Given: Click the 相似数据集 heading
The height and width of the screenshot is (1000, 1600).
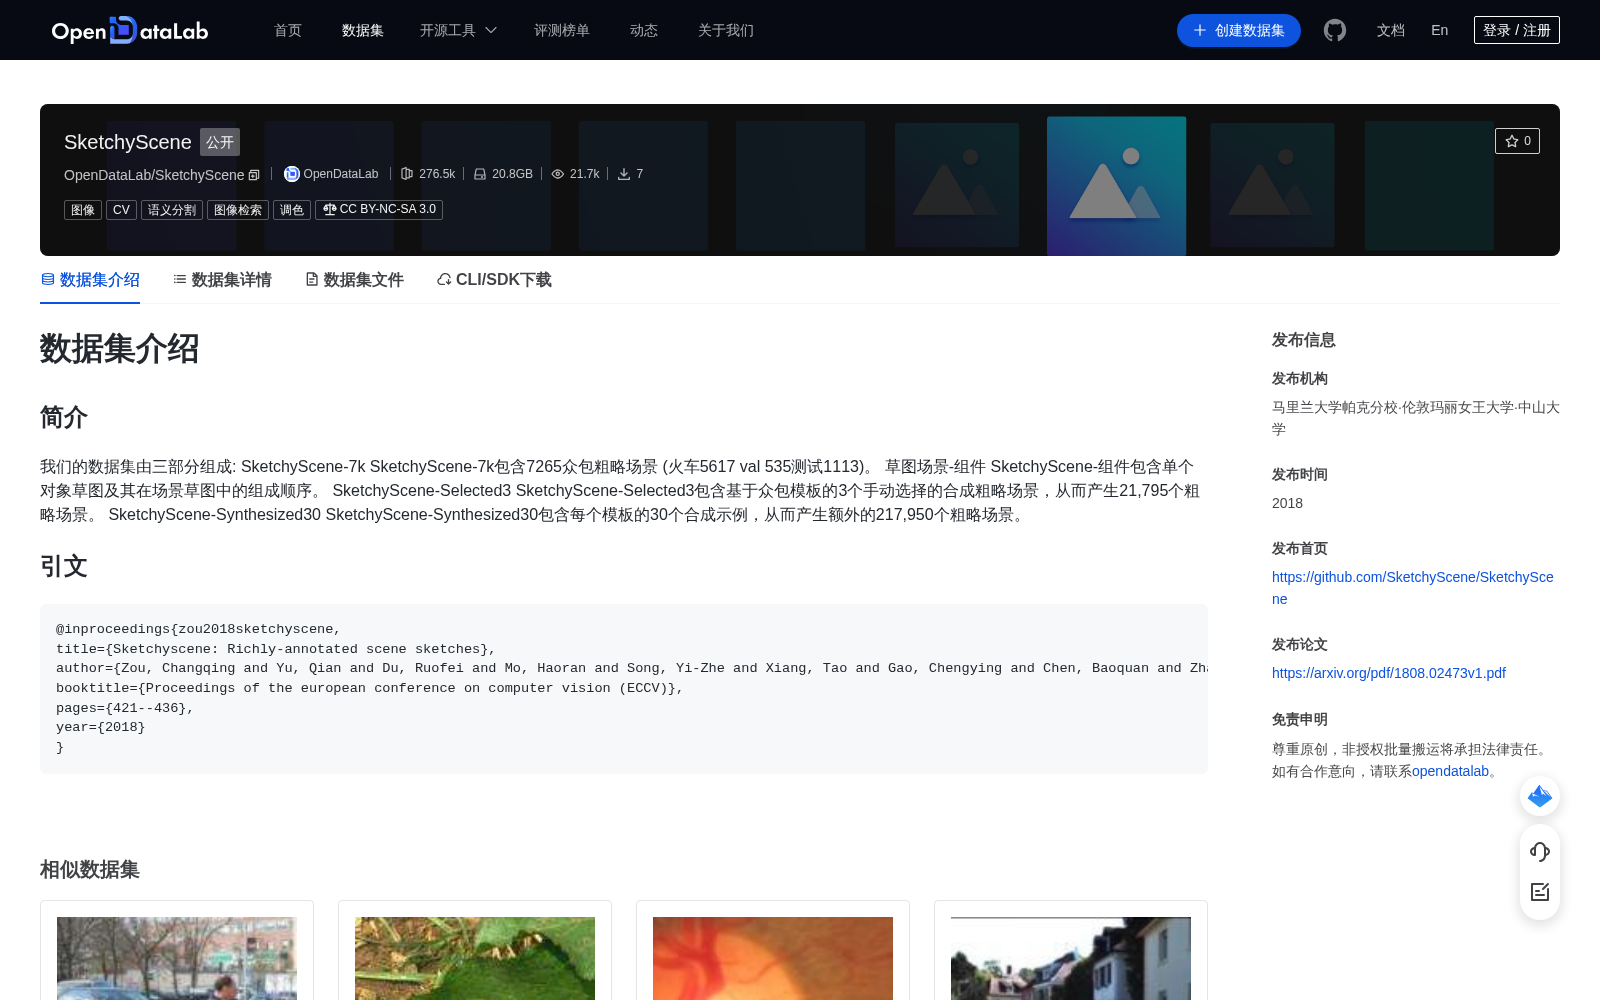Looking at the screenshot, I should [x=90, y=869].
